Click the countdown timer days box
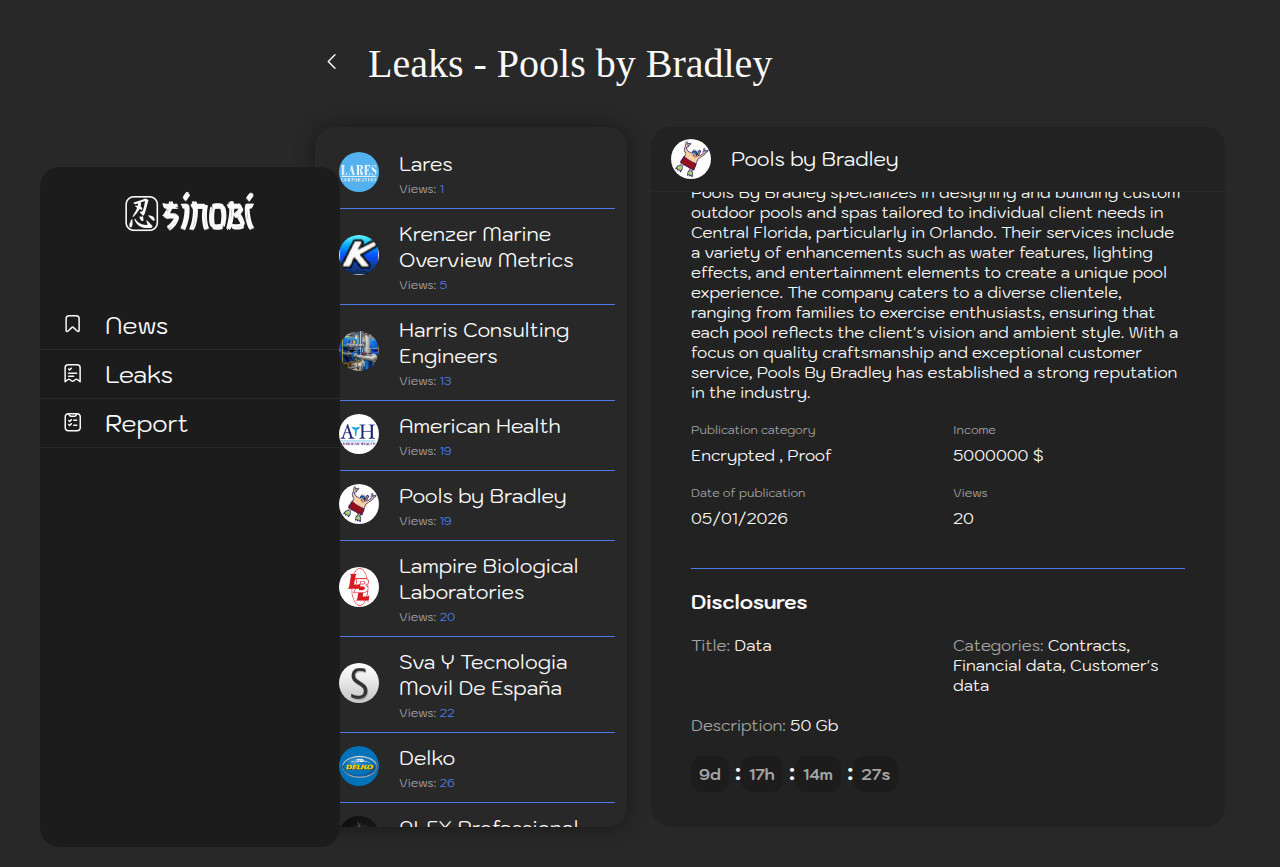 coord(710,774)
